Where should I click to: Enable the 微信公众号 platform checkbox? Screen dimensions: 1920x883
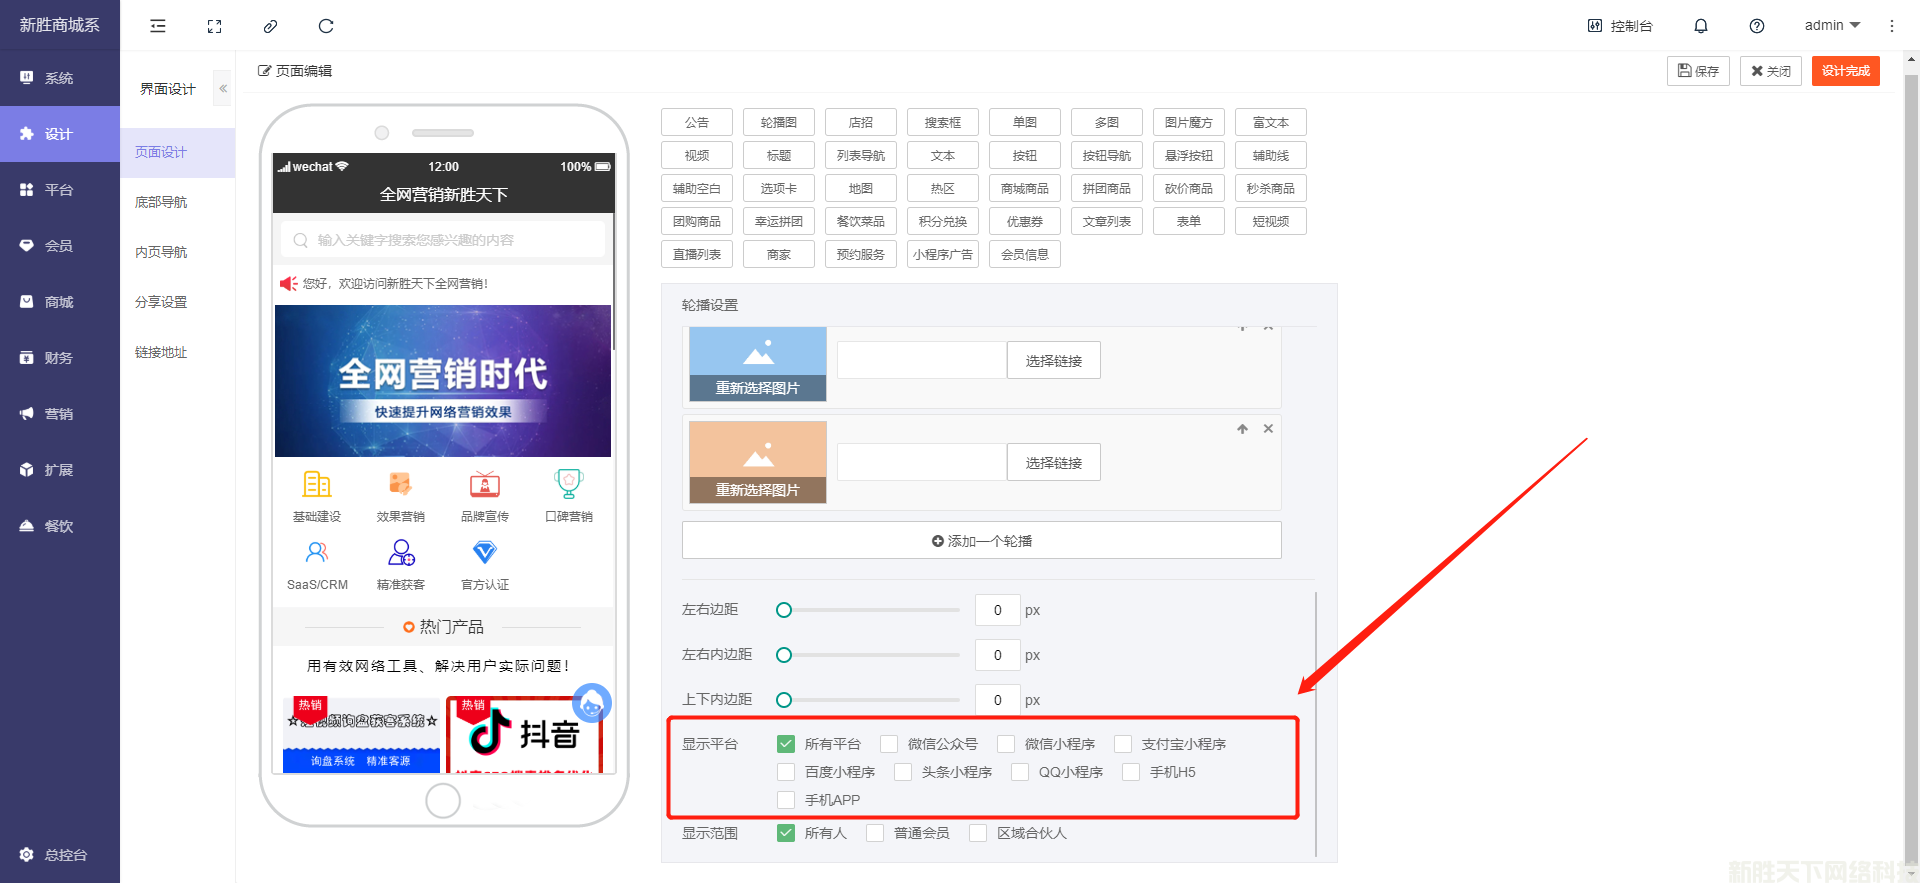point(889,744)
